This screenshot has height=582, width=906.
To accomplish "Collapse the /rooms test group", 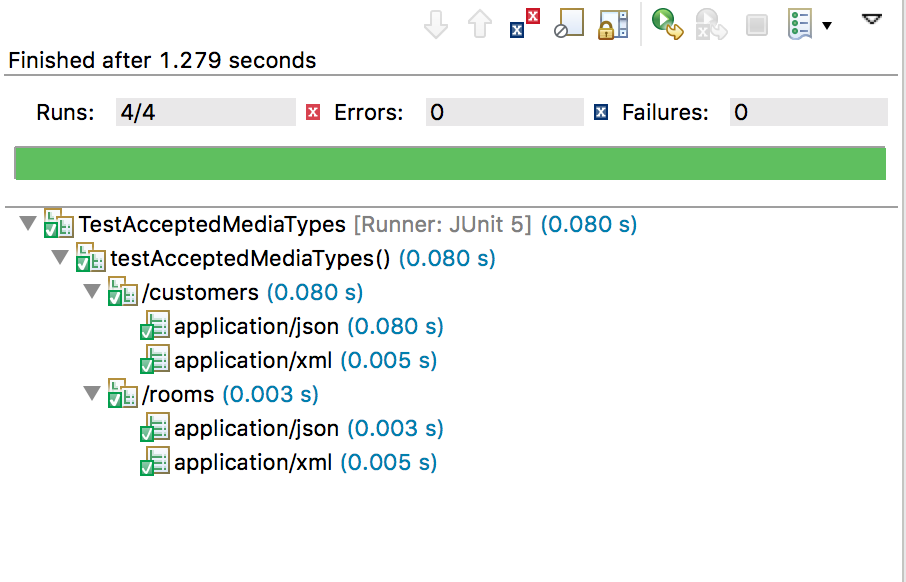I will pos(92,394).
